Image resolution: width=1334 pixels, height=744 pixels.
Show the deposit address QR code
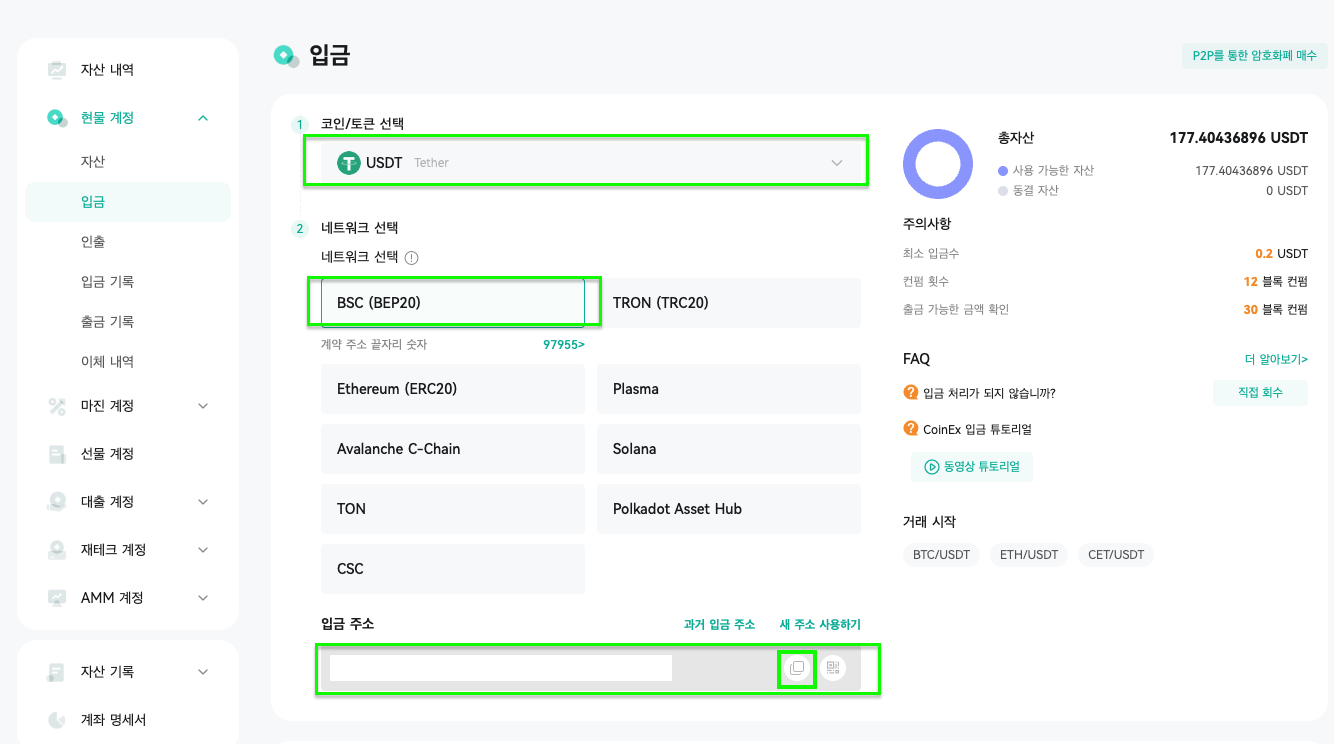point(833,668)
